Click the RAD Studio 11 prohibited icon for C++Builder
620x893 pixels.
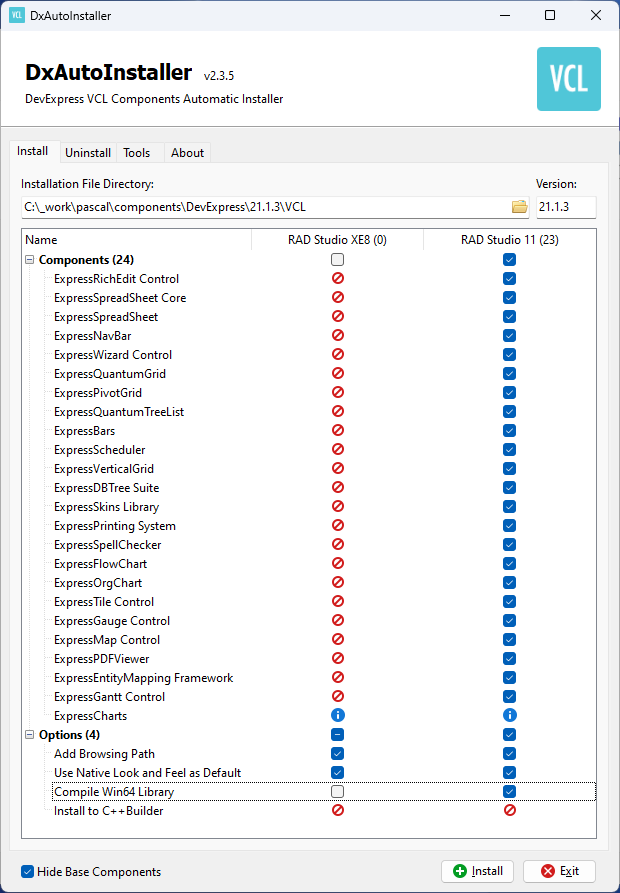pyautogui.click(x=510, y=810)
